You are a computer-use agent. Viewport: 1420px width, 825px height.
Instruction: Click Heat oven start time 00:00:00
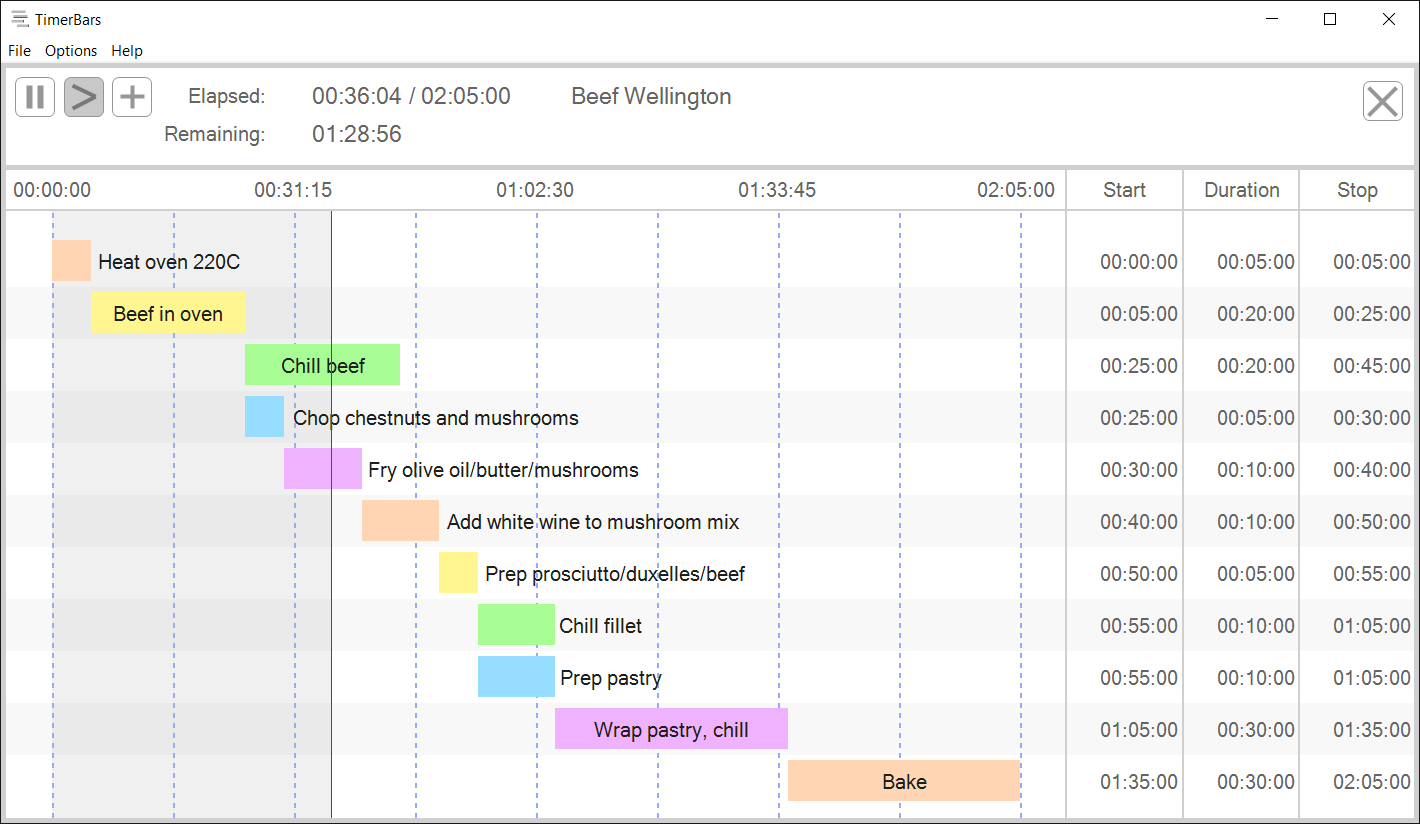coord(1139,262)
